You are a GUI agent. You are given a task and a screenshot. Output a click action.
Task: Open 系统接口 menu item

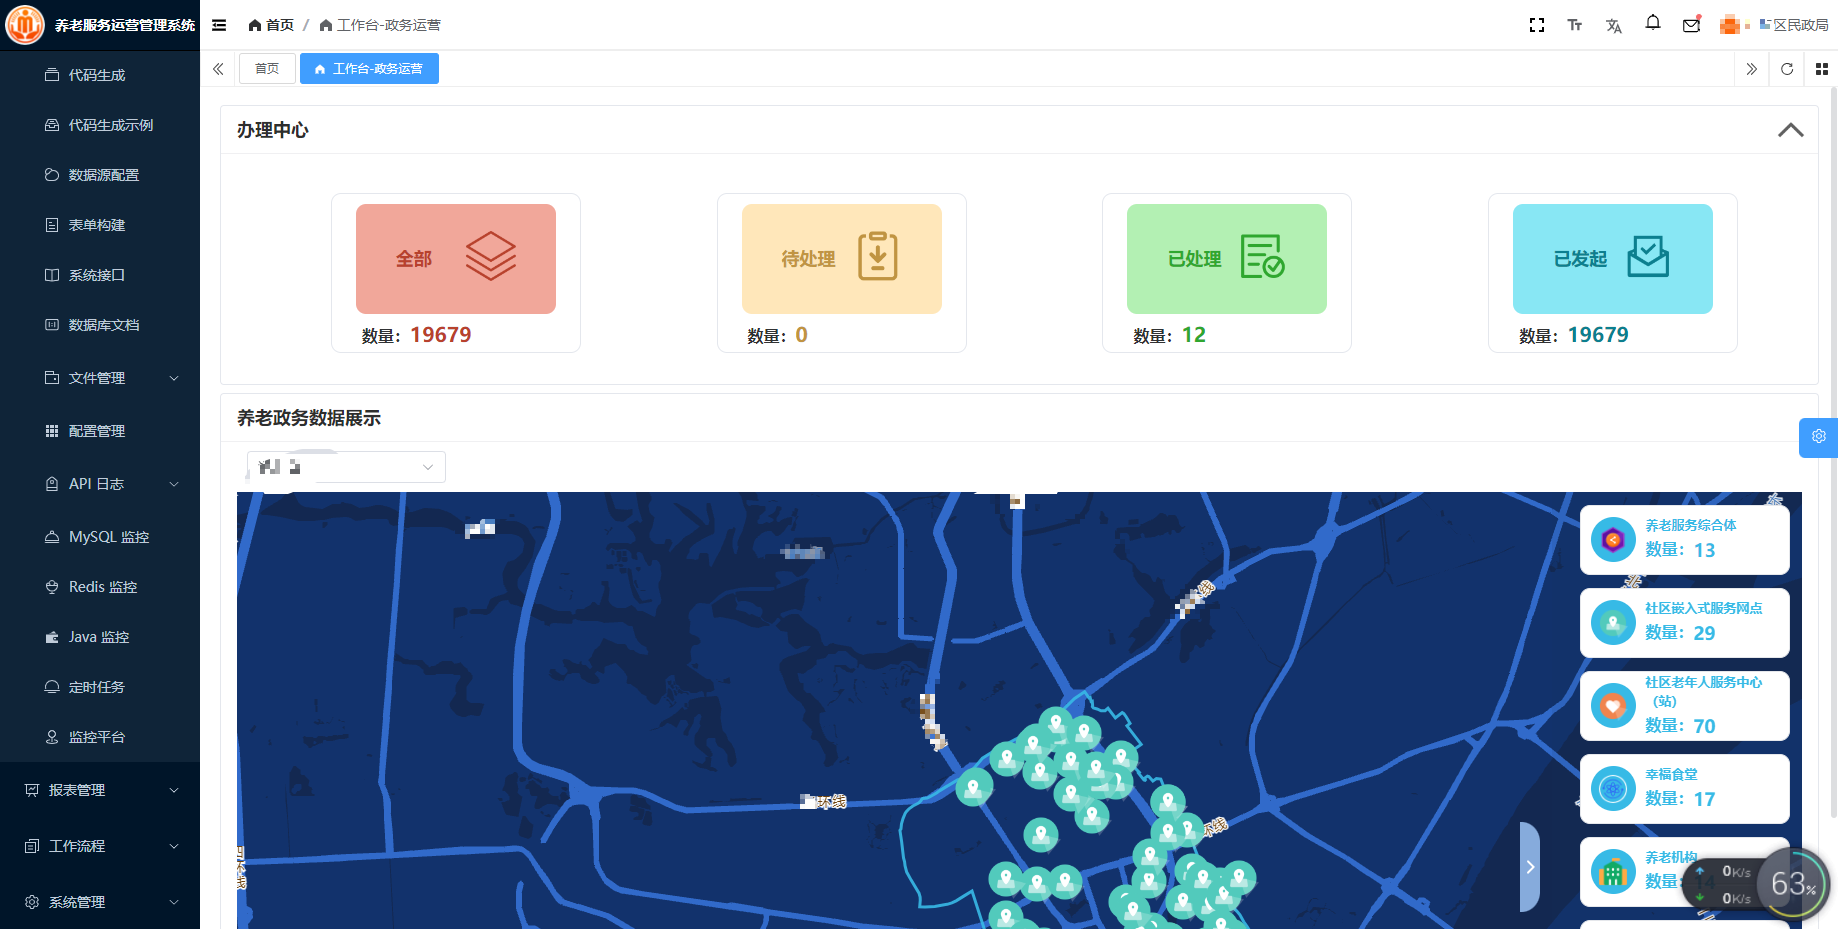(x=100, y=275)
